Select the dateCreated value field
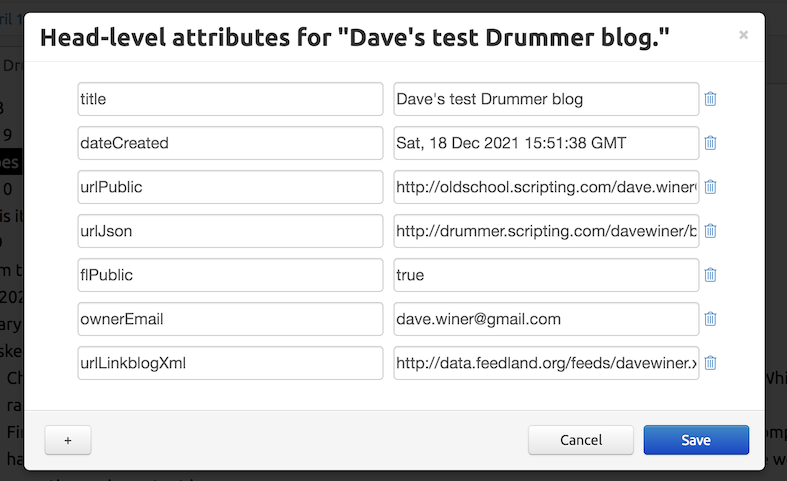Viewport: 787px width, 481px height. point(546,143)
